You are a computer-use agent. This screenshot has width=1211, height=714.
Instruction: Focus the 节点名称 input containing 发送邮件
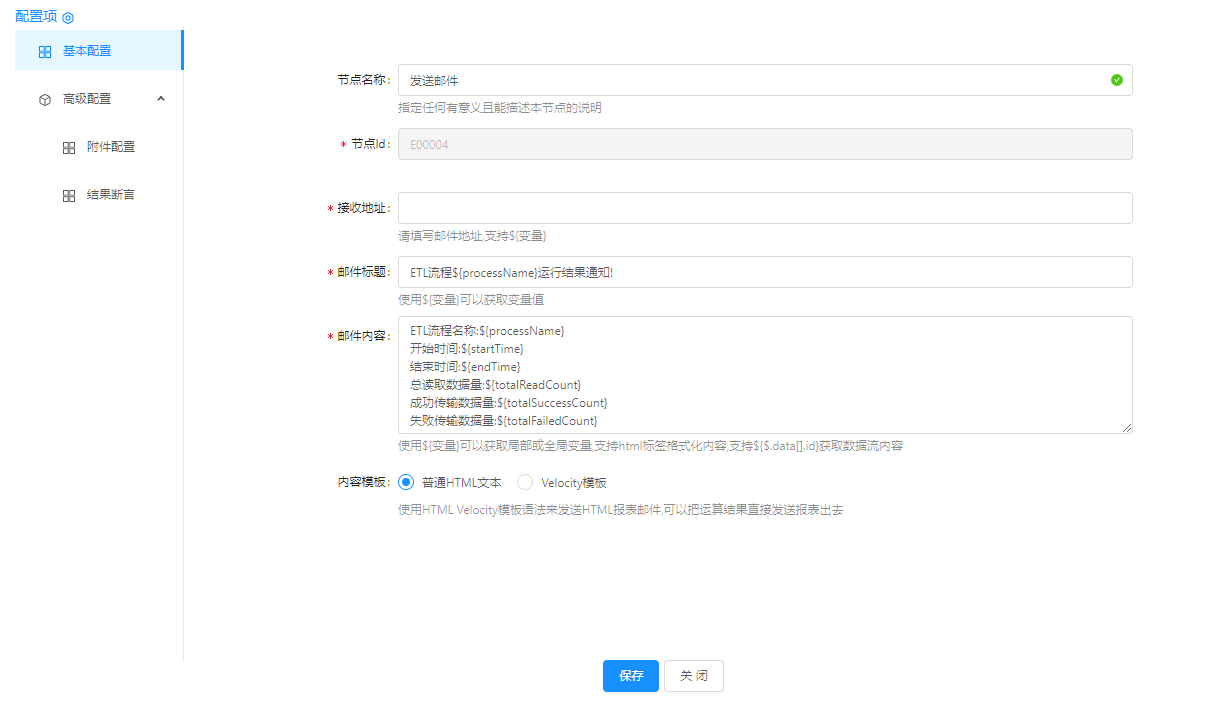(x=750, y=80)
